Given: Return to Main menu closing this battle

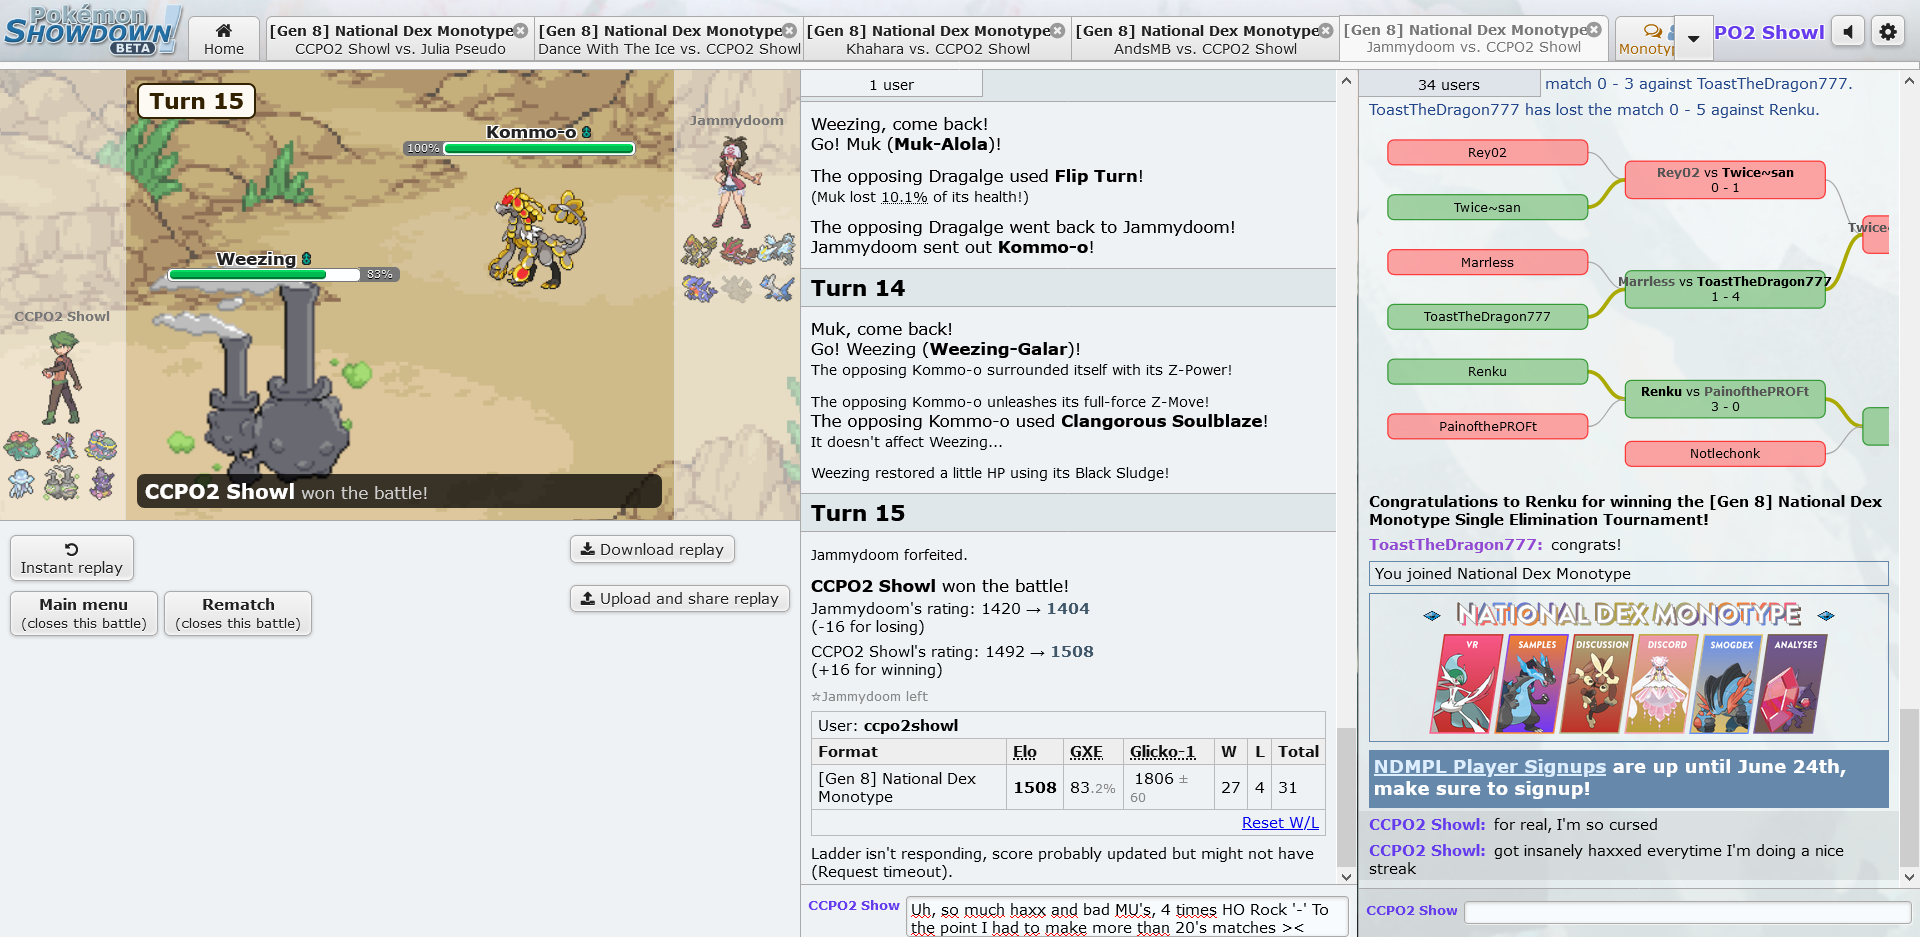Looking at the screenshot, I should pos(84,613).
